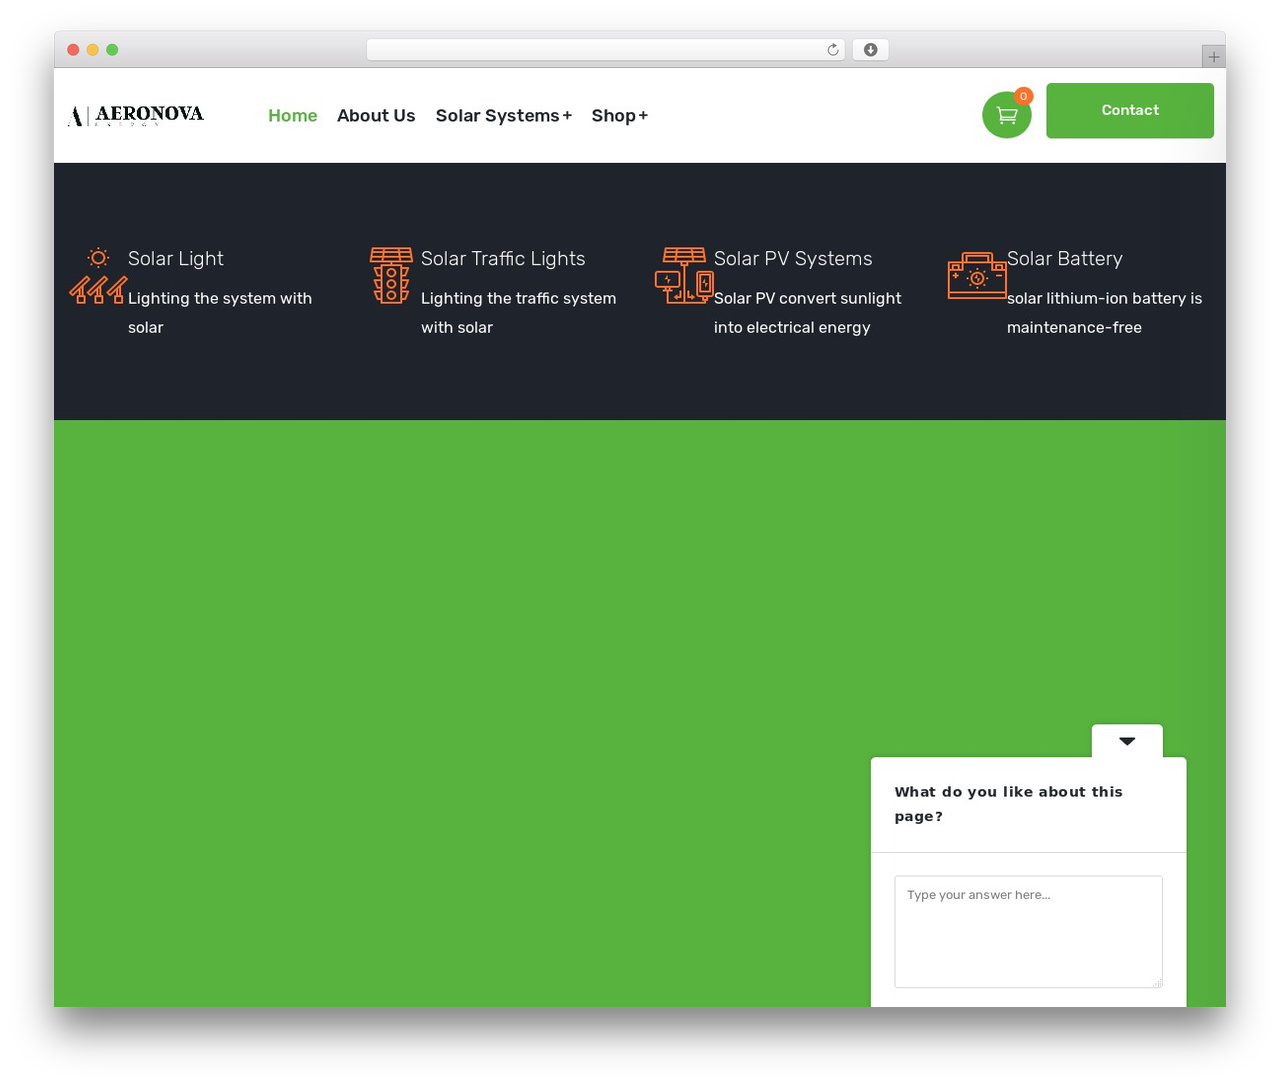Open the Solar Traffic Lights heading

pos(503,258)
